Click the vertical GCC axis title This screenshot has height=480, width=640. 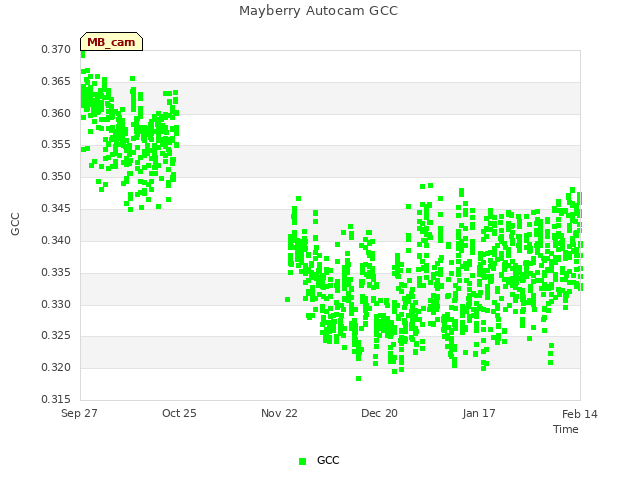[15, 224]
